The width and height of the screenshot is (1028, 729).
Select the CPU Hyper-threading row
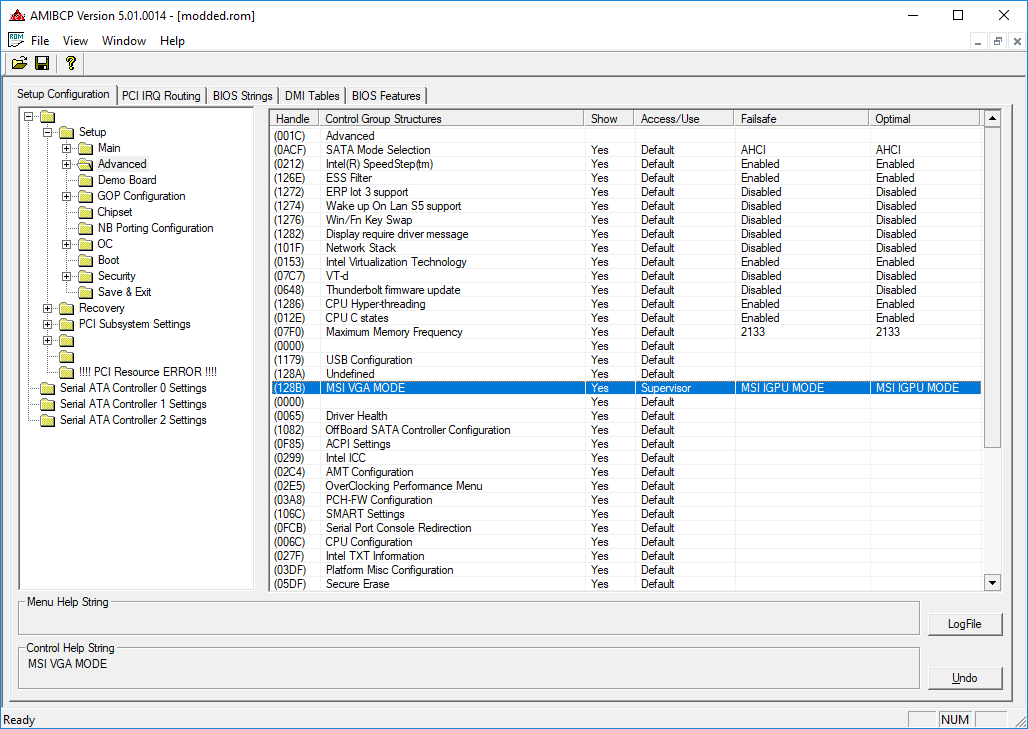(x=626, y=304)
